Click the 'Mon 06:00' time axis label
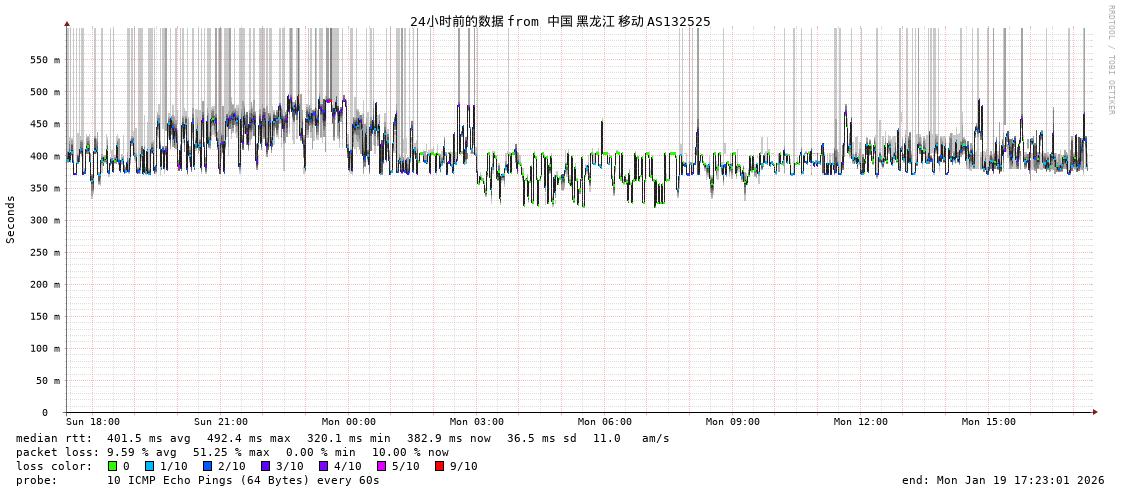 pyautogui.click(x=605, y=422)
